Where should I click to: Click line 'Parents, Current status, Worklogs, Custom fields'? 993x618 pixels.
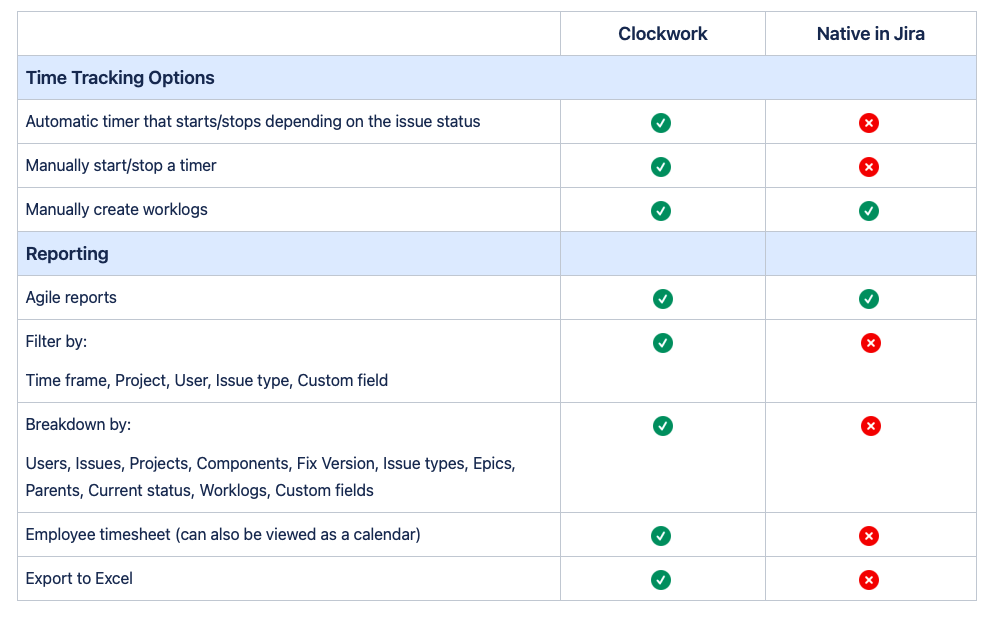pos(199,491)
